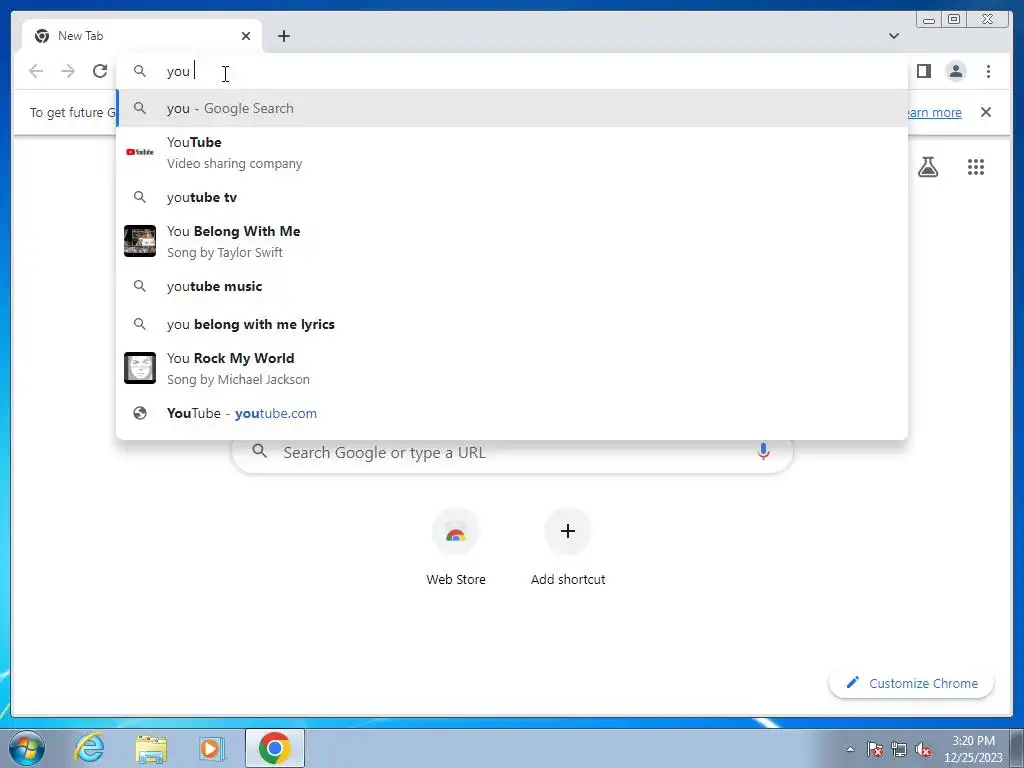Click the muted volume tray icon

coord(923,749)
